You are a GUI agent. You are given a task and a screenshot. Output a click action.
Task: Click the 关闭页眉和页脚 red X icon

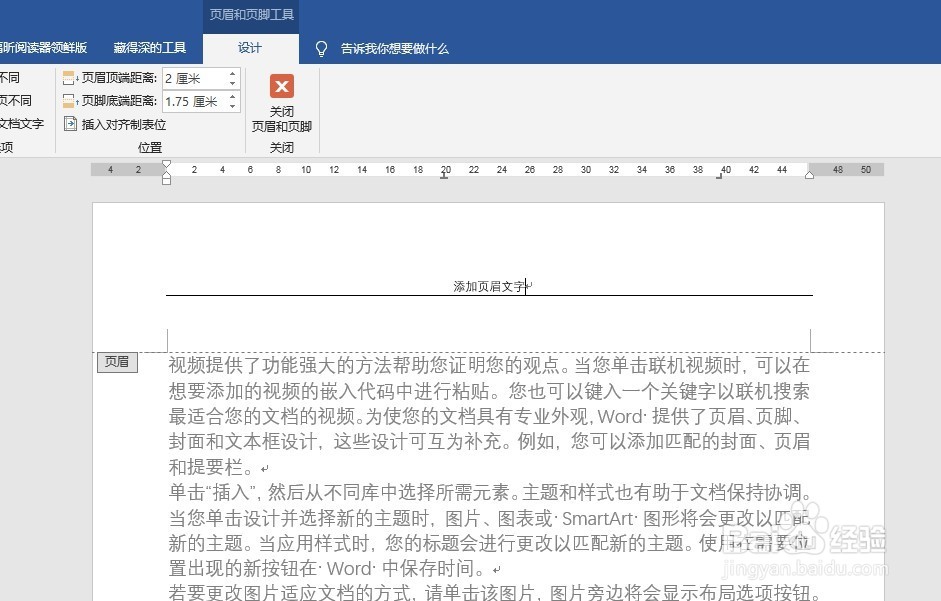tap(281, 86)
